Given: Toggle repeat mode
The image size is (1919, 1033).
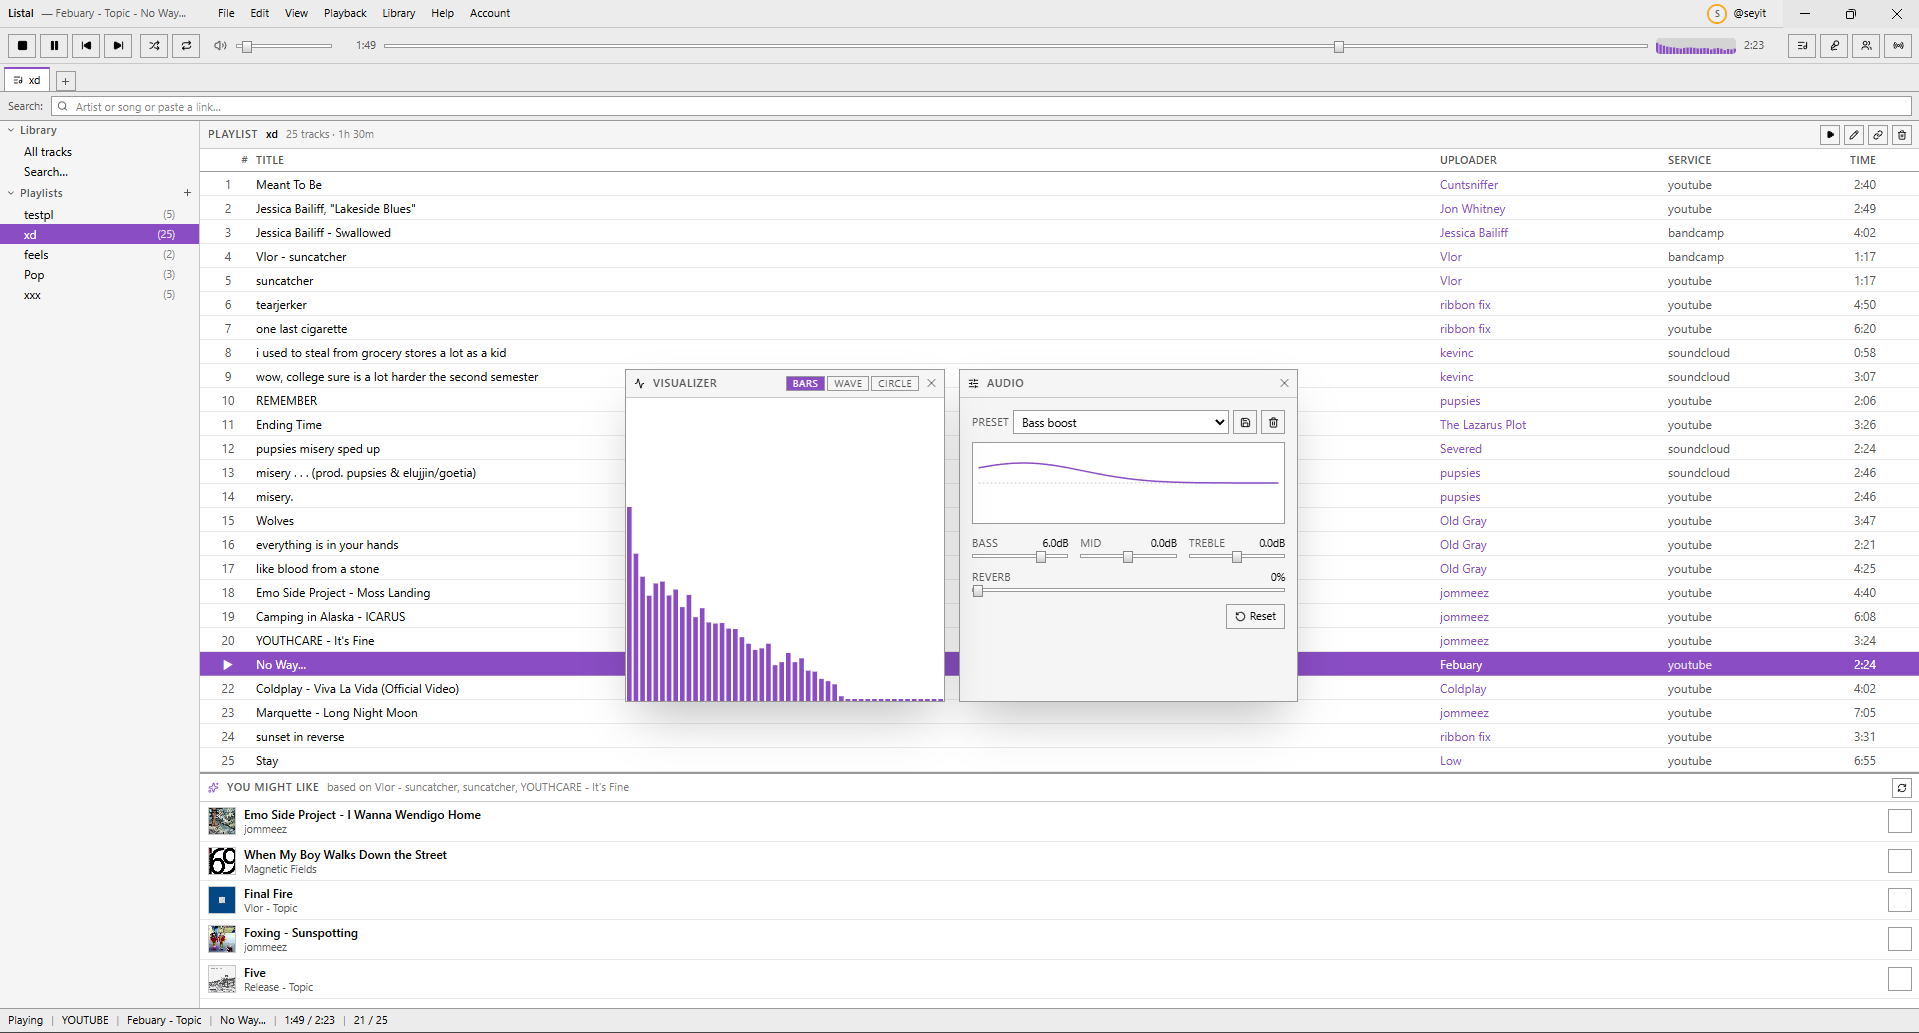Looking at the screenshot, I should pyautogui.click(x=186, y=45).
